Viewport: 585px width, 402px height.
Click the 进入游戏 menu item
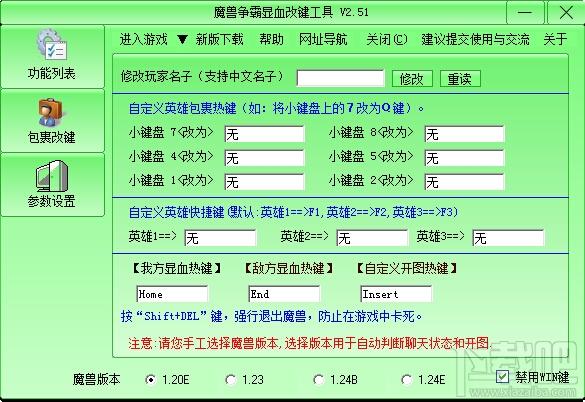click(144, 39)
